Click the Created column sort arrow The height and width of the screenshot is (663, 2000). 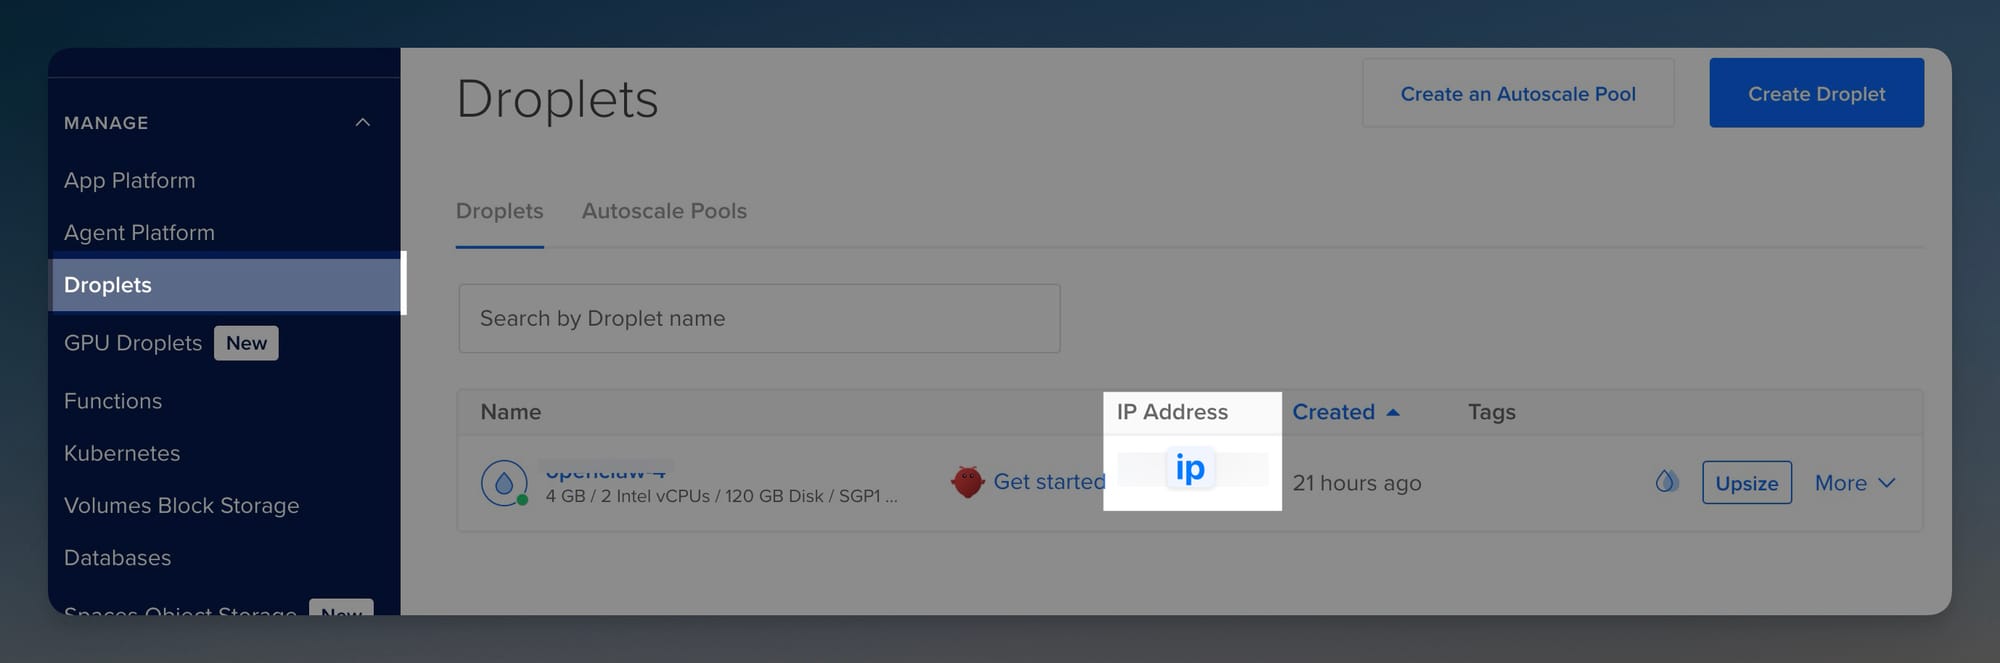pos(1393,412)
